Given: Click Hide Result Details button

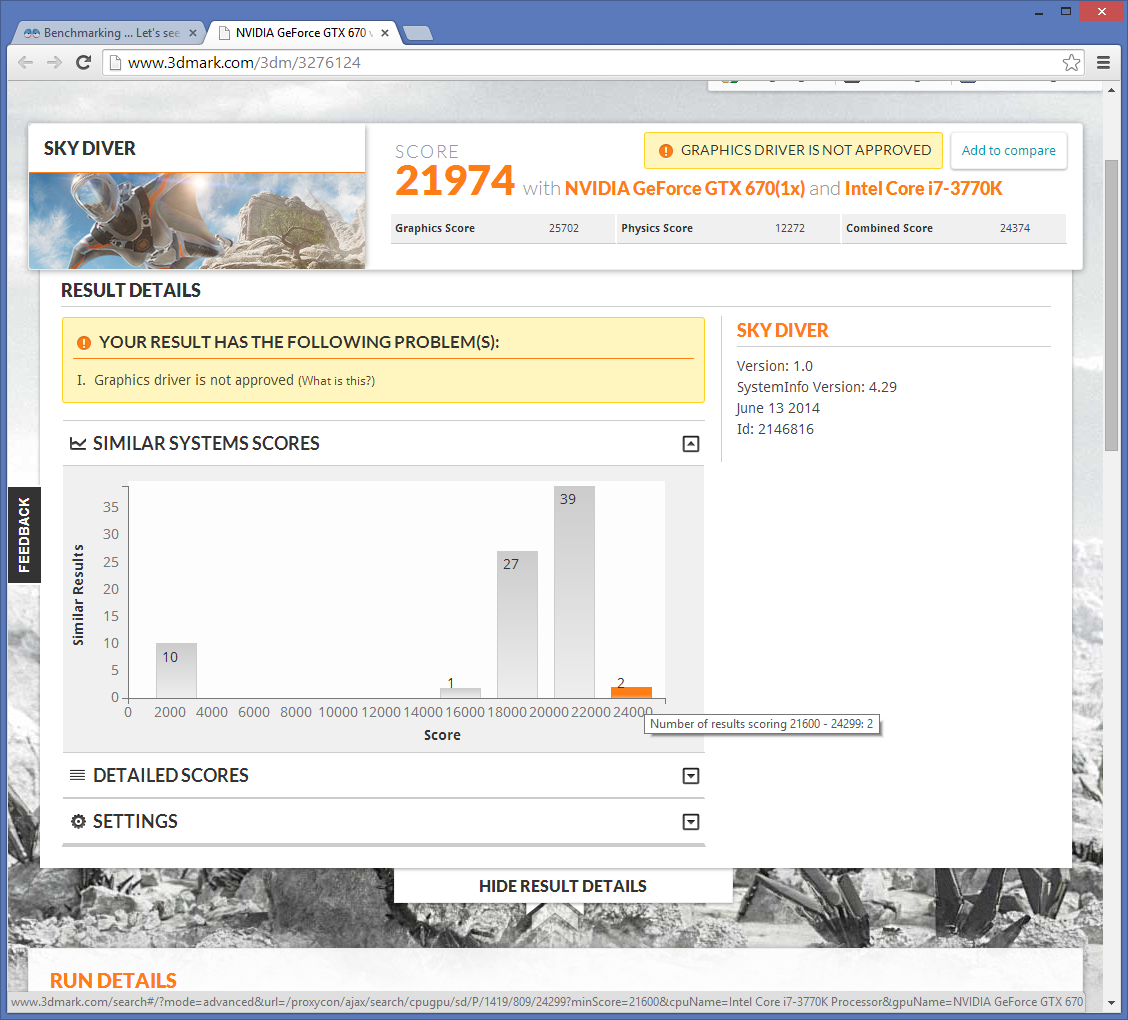Looking at the screenshot, I should pyautogui.click(x=563, y=886).
